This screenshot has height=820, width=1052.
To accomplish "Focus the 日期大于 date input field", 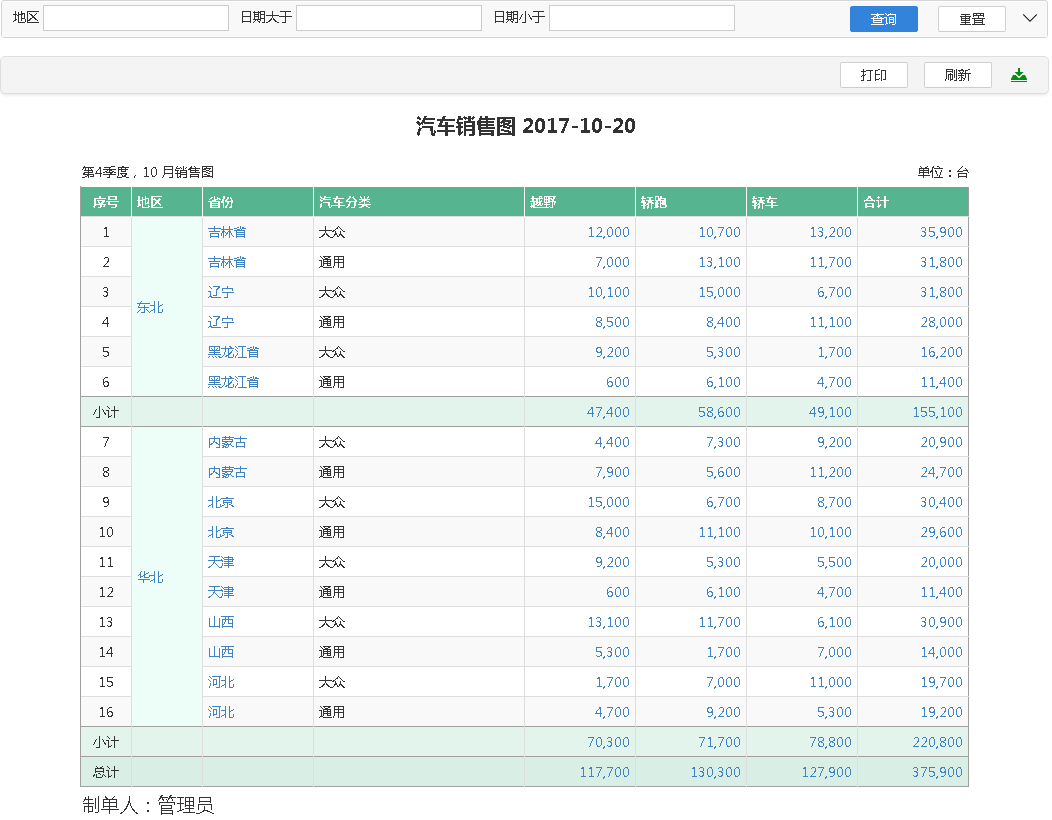I will click(389, 18).
